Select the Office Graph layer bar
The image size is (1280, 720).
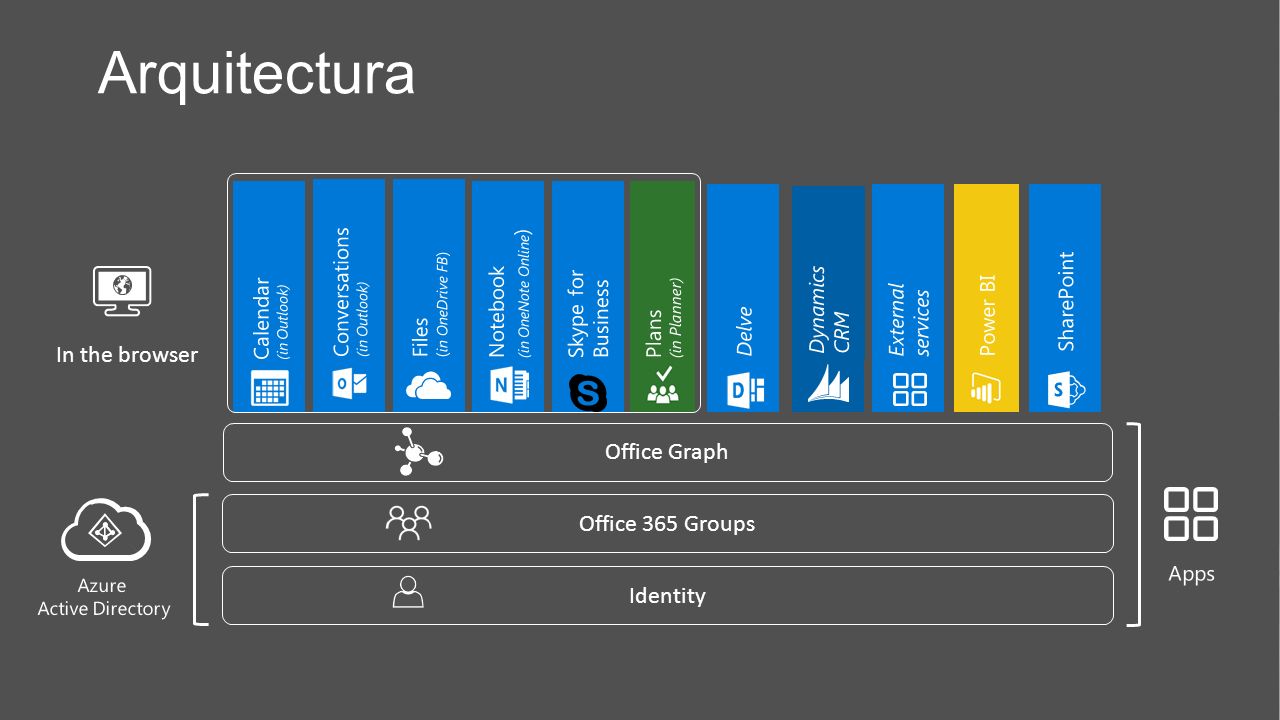pyautogui.click(x=668, y=452)
